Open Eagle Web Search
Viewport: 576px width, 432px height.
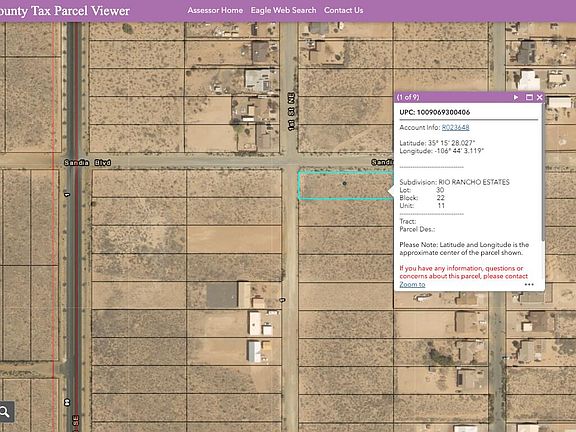(x=283, y=10)
